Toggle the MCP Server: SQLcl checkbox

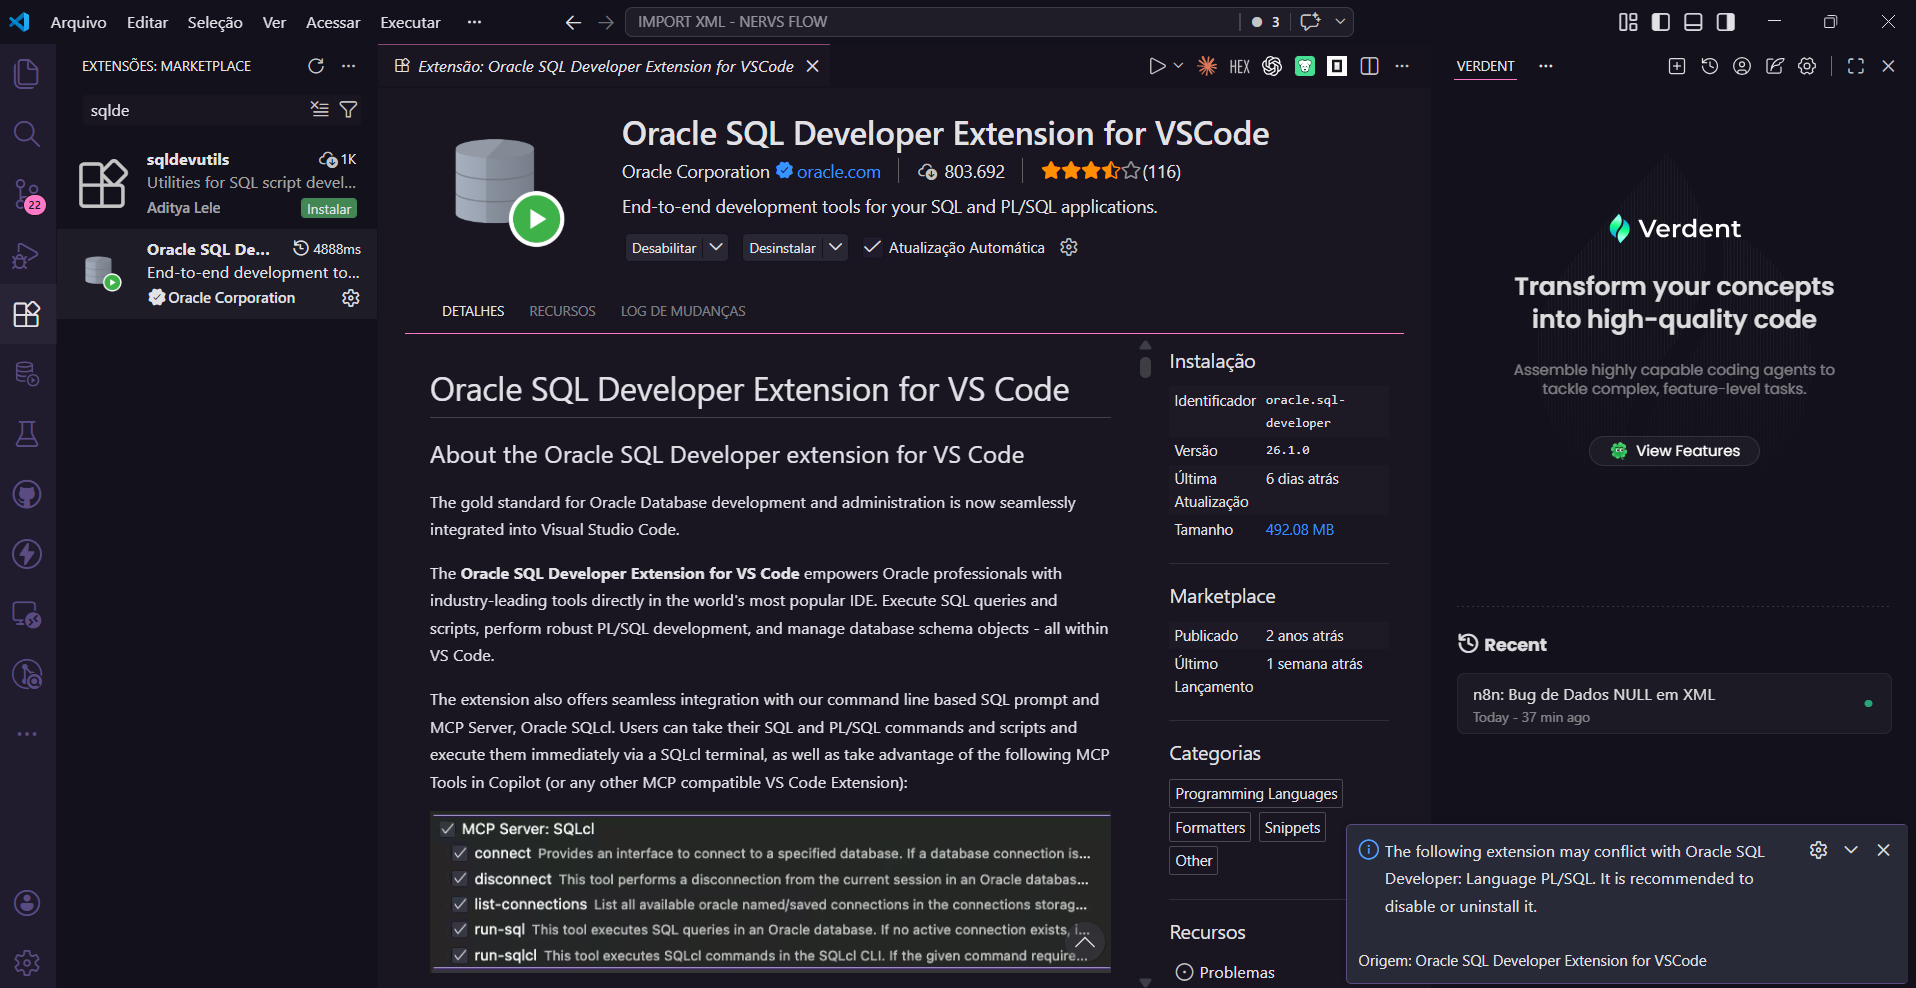click(x=448, y=829)
